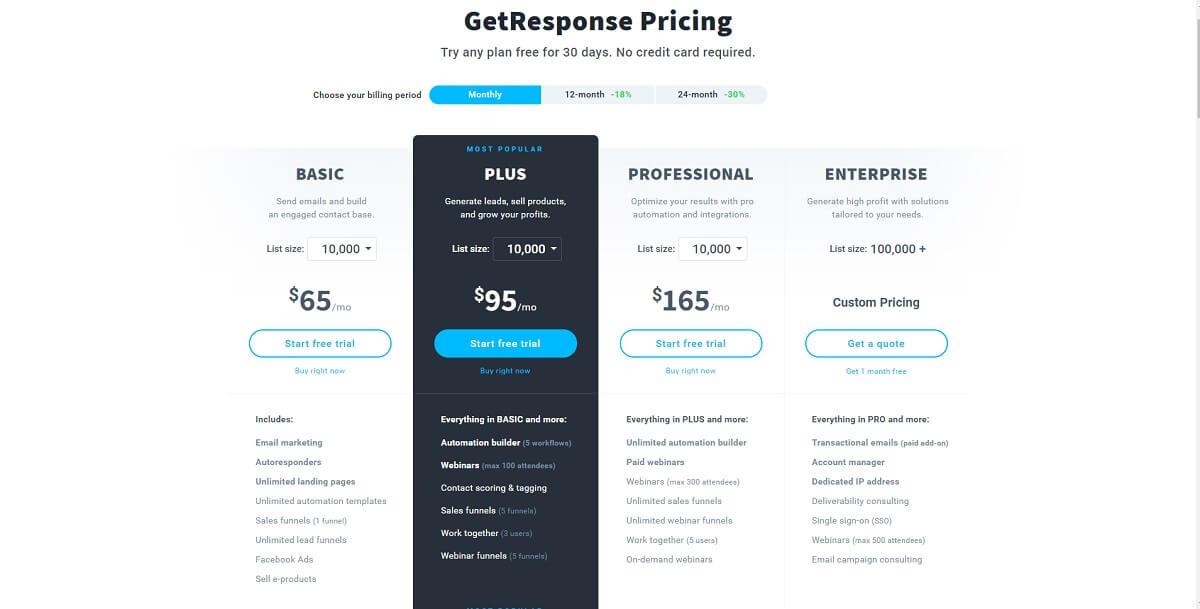Viewport: 1200px width, 609px height.
Task: Click the Get 1 month free link
Action: pos(876,371)
